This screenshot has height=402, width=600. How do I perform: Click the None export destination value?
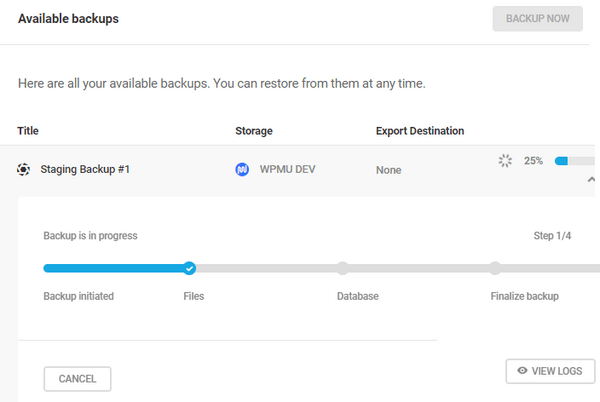click(388, 170)
